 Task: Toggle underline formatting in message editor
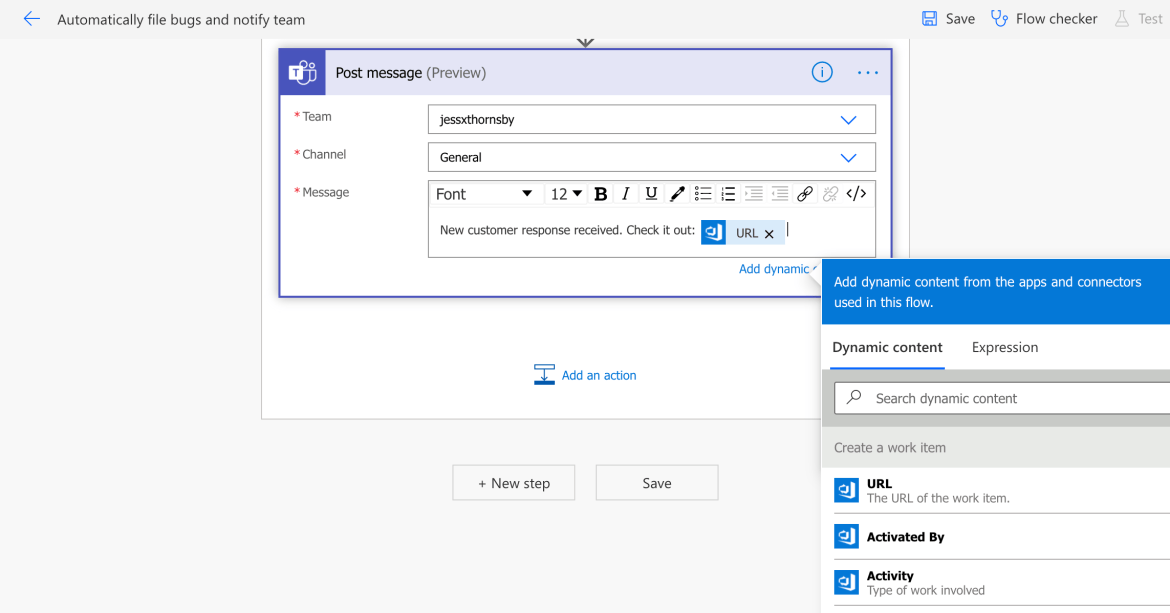651,194
